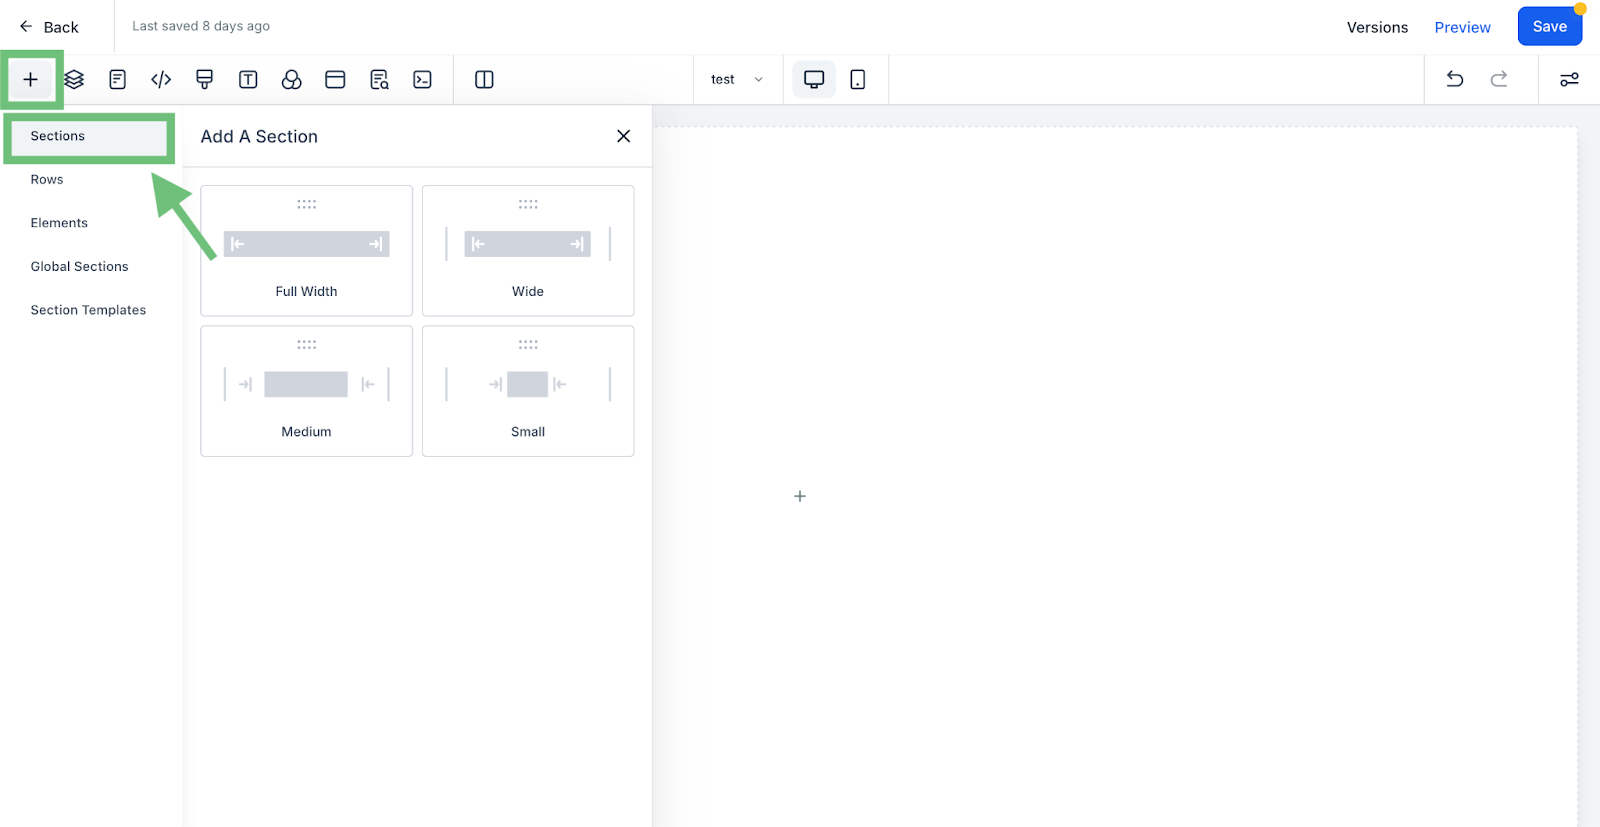Redo the last action
This screenshot has height=827, width=1600.
1499,80
